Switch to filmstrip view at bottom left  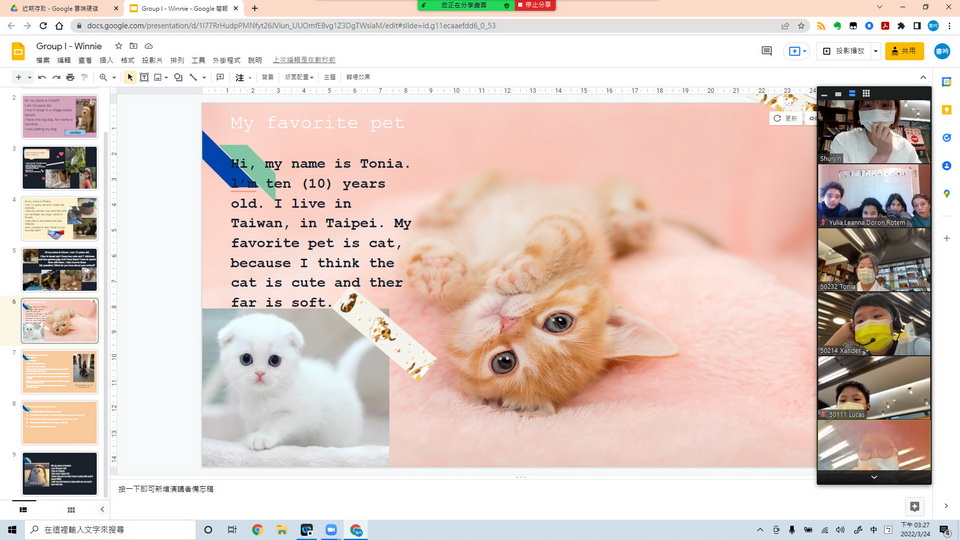click(22, 509)
